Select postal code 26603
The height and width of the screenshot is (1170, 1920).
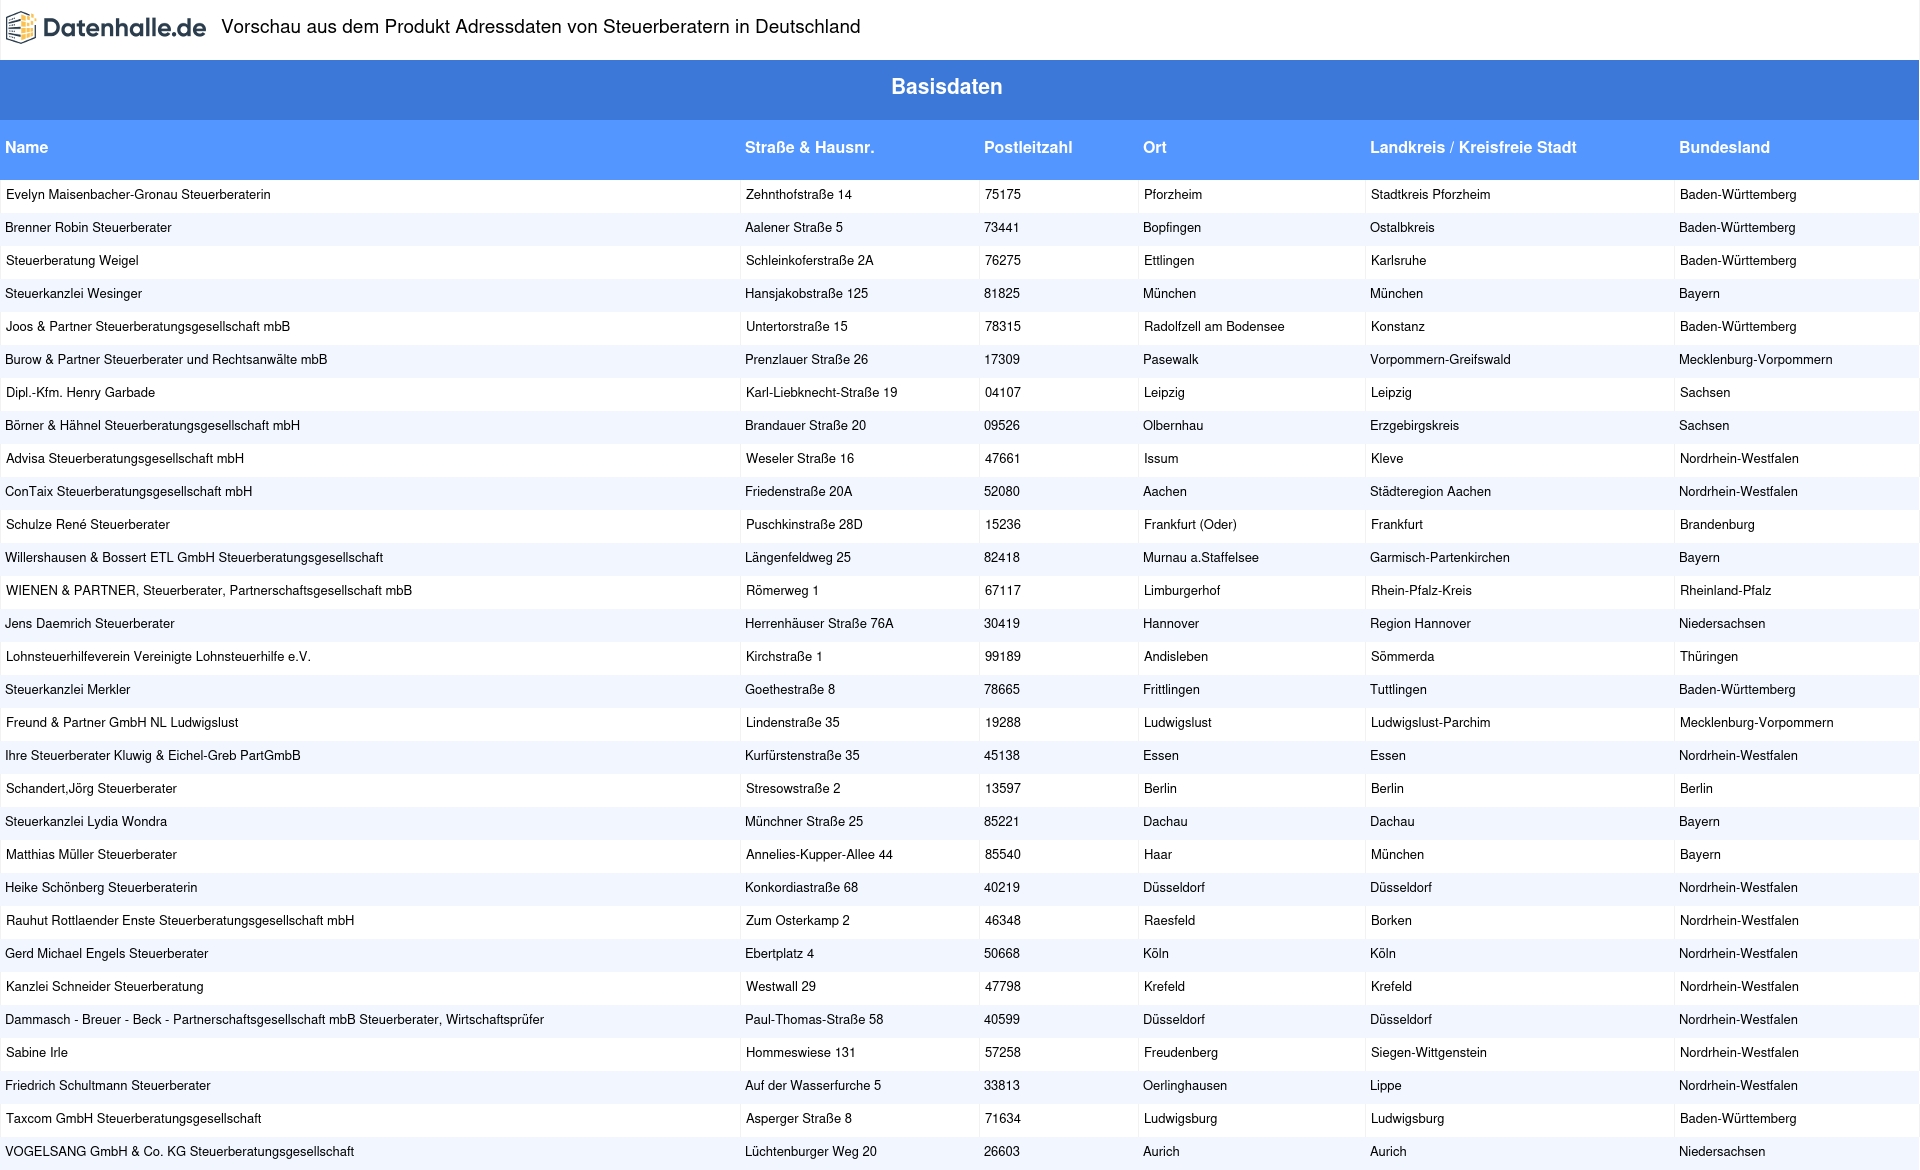(1002, 1152)
